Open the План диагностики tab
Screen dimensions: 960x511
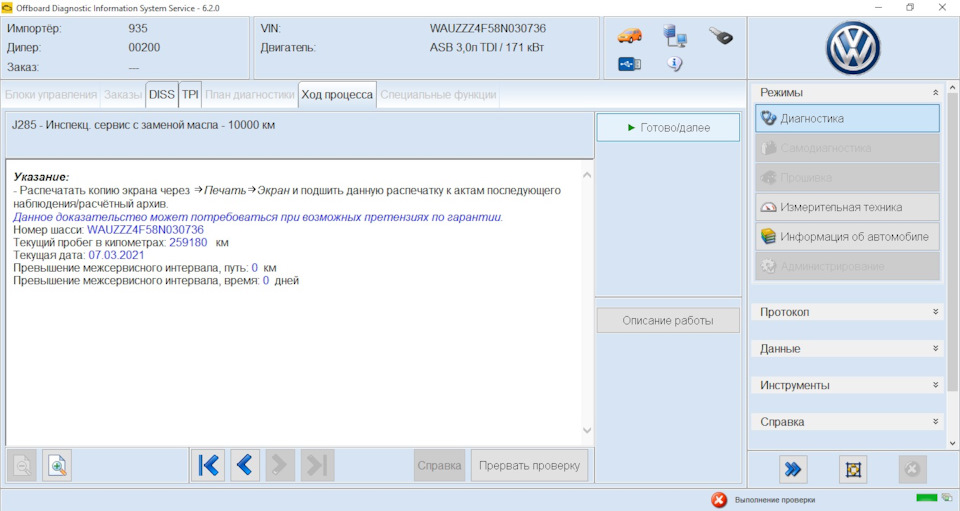[x=250, y=95]
